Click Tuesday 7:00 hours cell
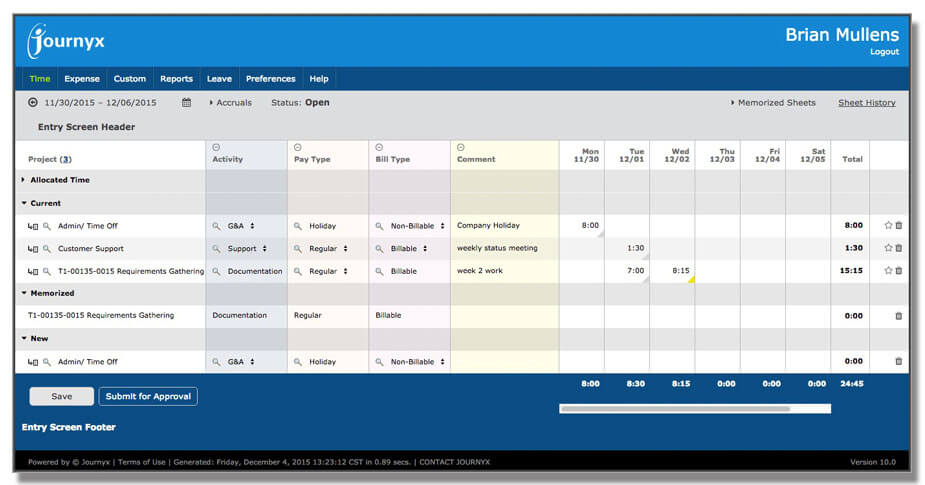 coord(627,271)
